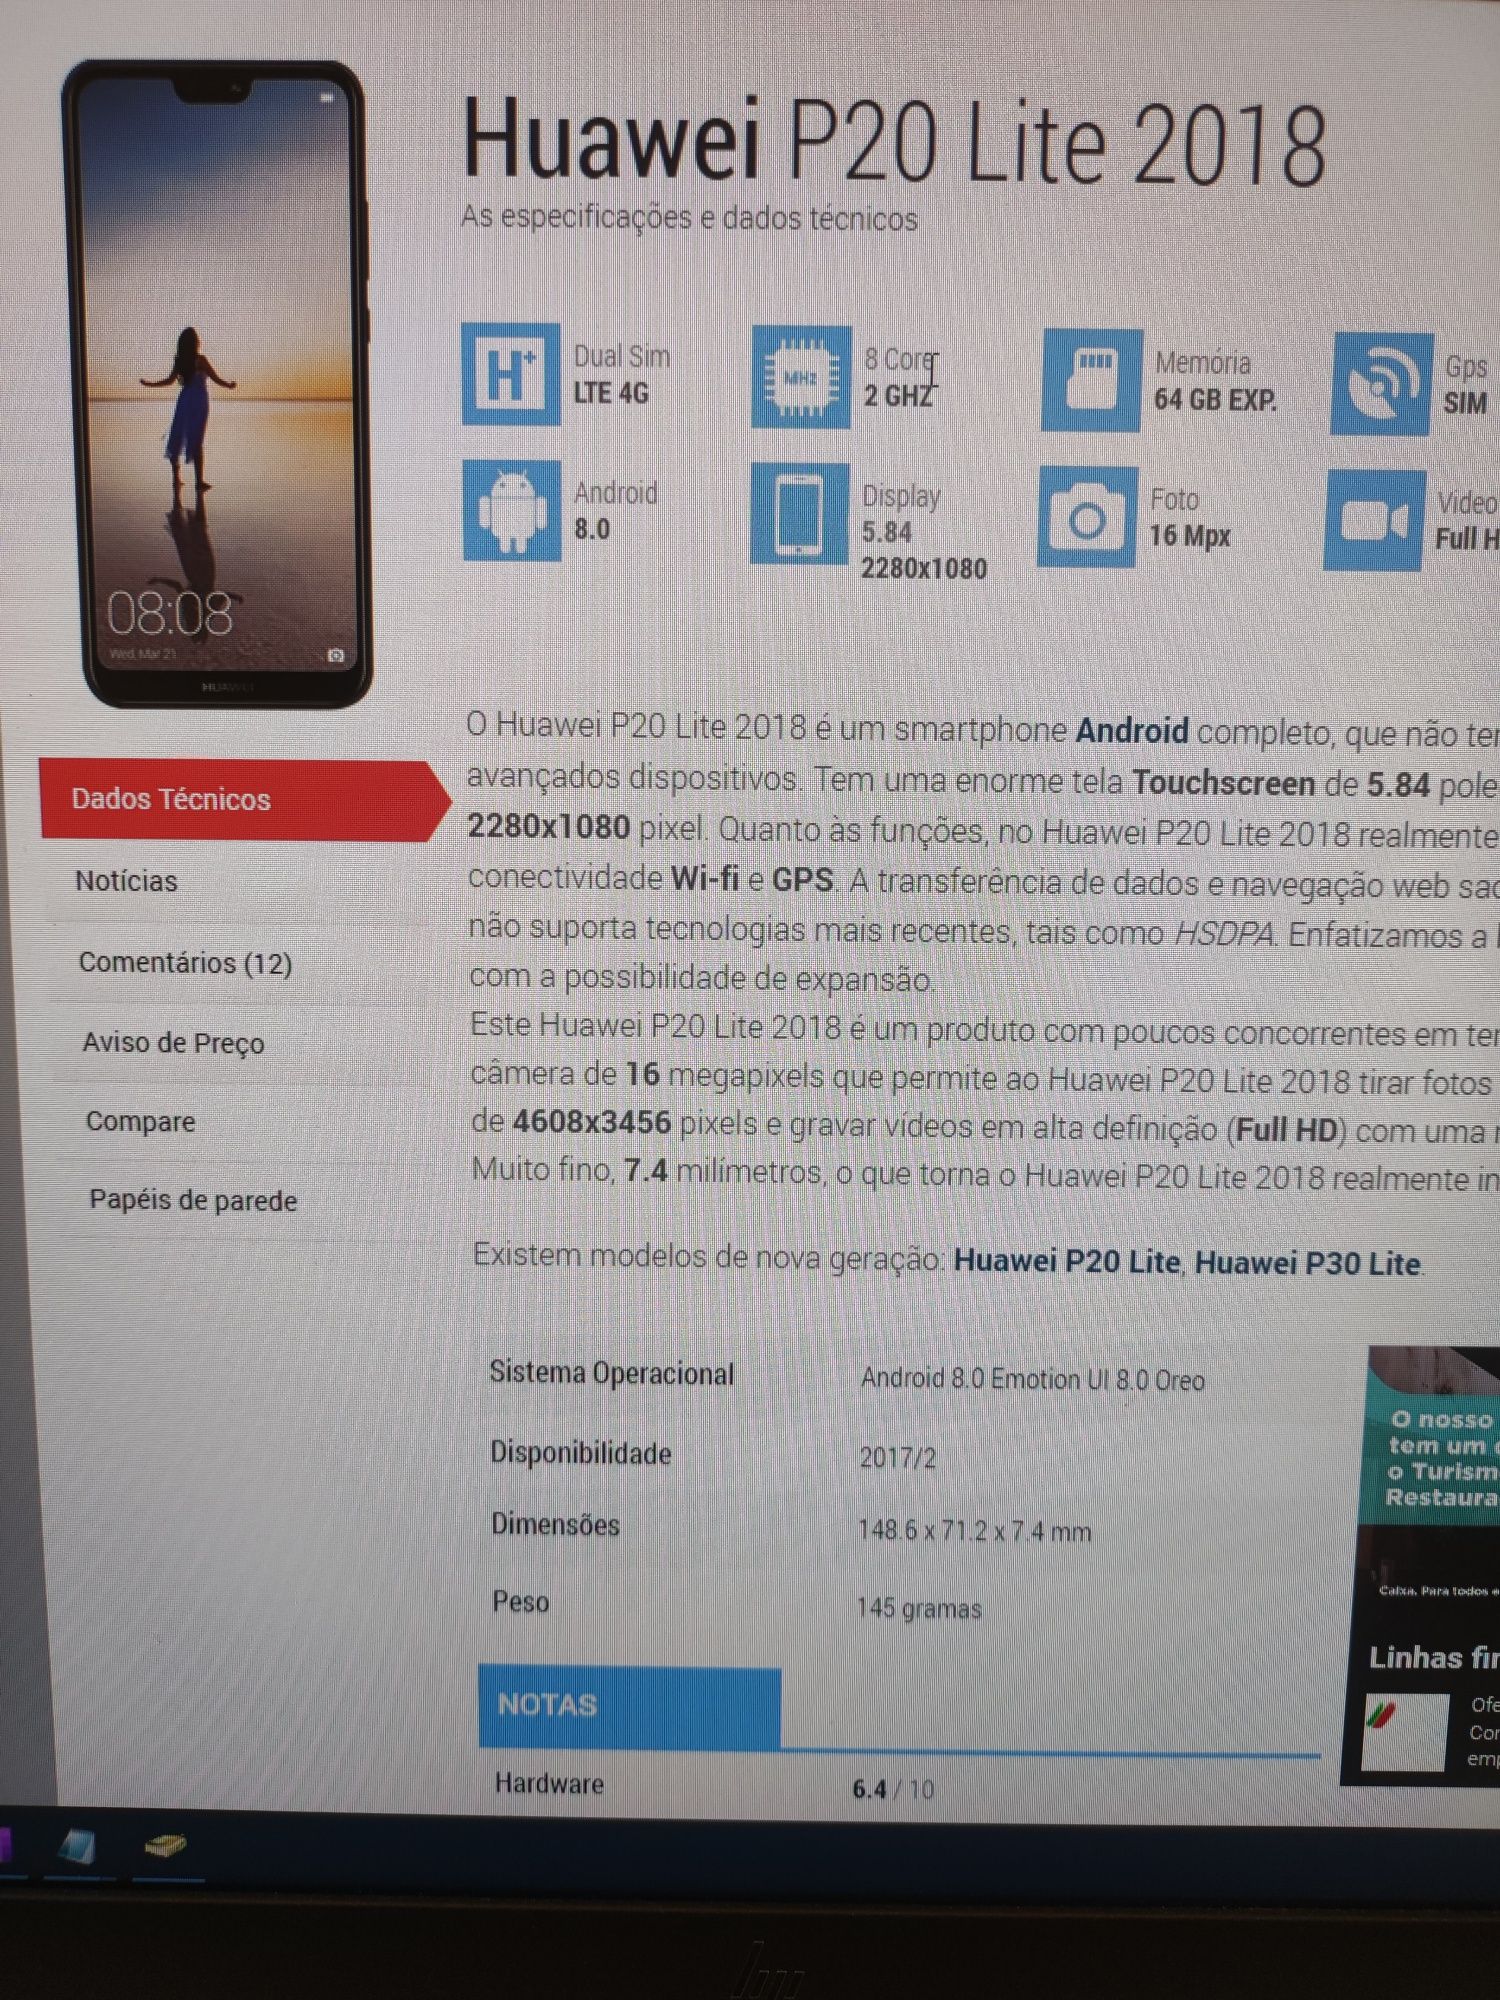Click the bold '4608x3456' text in description
Viewport: 1500px width, 2000px height.
click(591, 1121)
